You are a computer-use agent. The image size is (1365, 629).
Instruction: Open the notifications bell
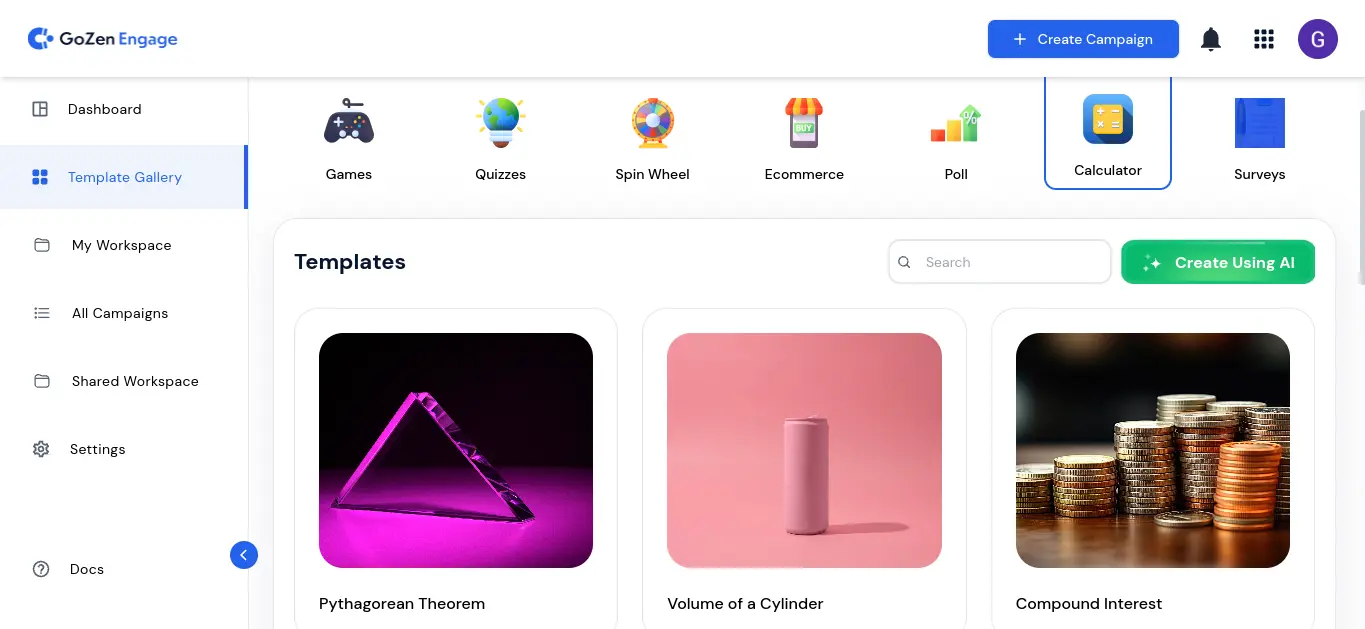1210,40
